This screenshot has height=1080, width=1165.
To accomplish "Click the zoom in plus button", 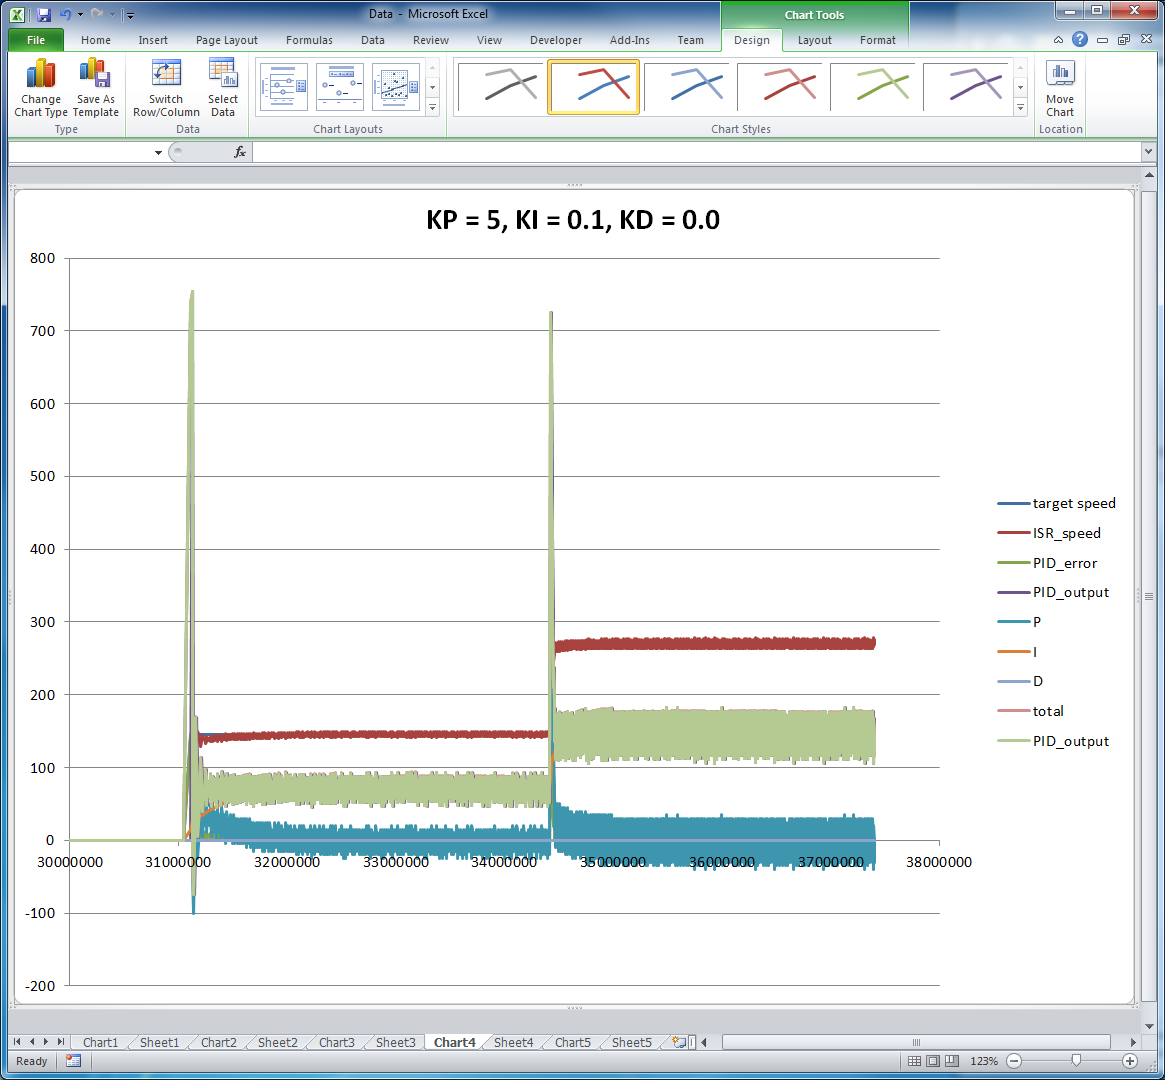I will [x=1130, y=1061].
